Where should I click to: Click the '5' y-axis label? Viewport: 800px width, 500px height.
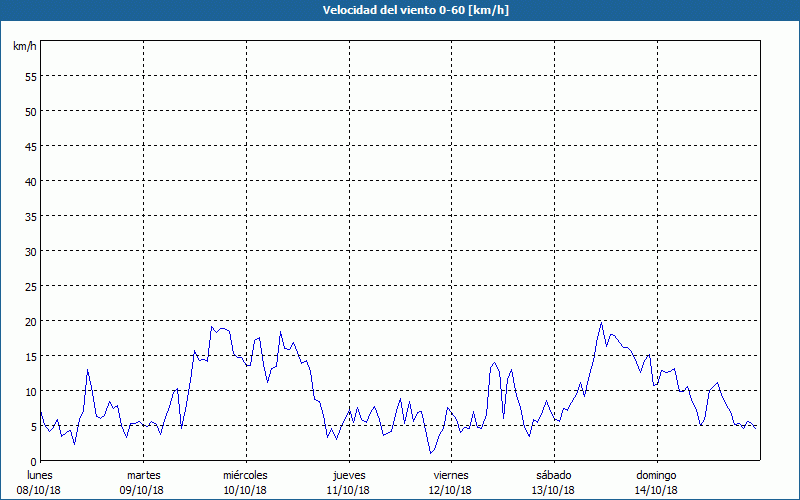[34, 427]
